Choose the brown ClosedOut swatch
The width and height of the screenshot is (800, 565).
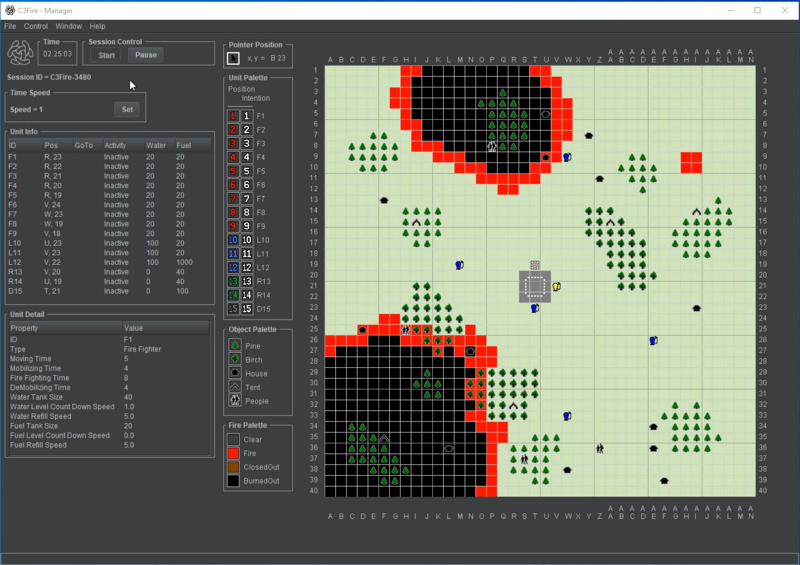point(233,467)
